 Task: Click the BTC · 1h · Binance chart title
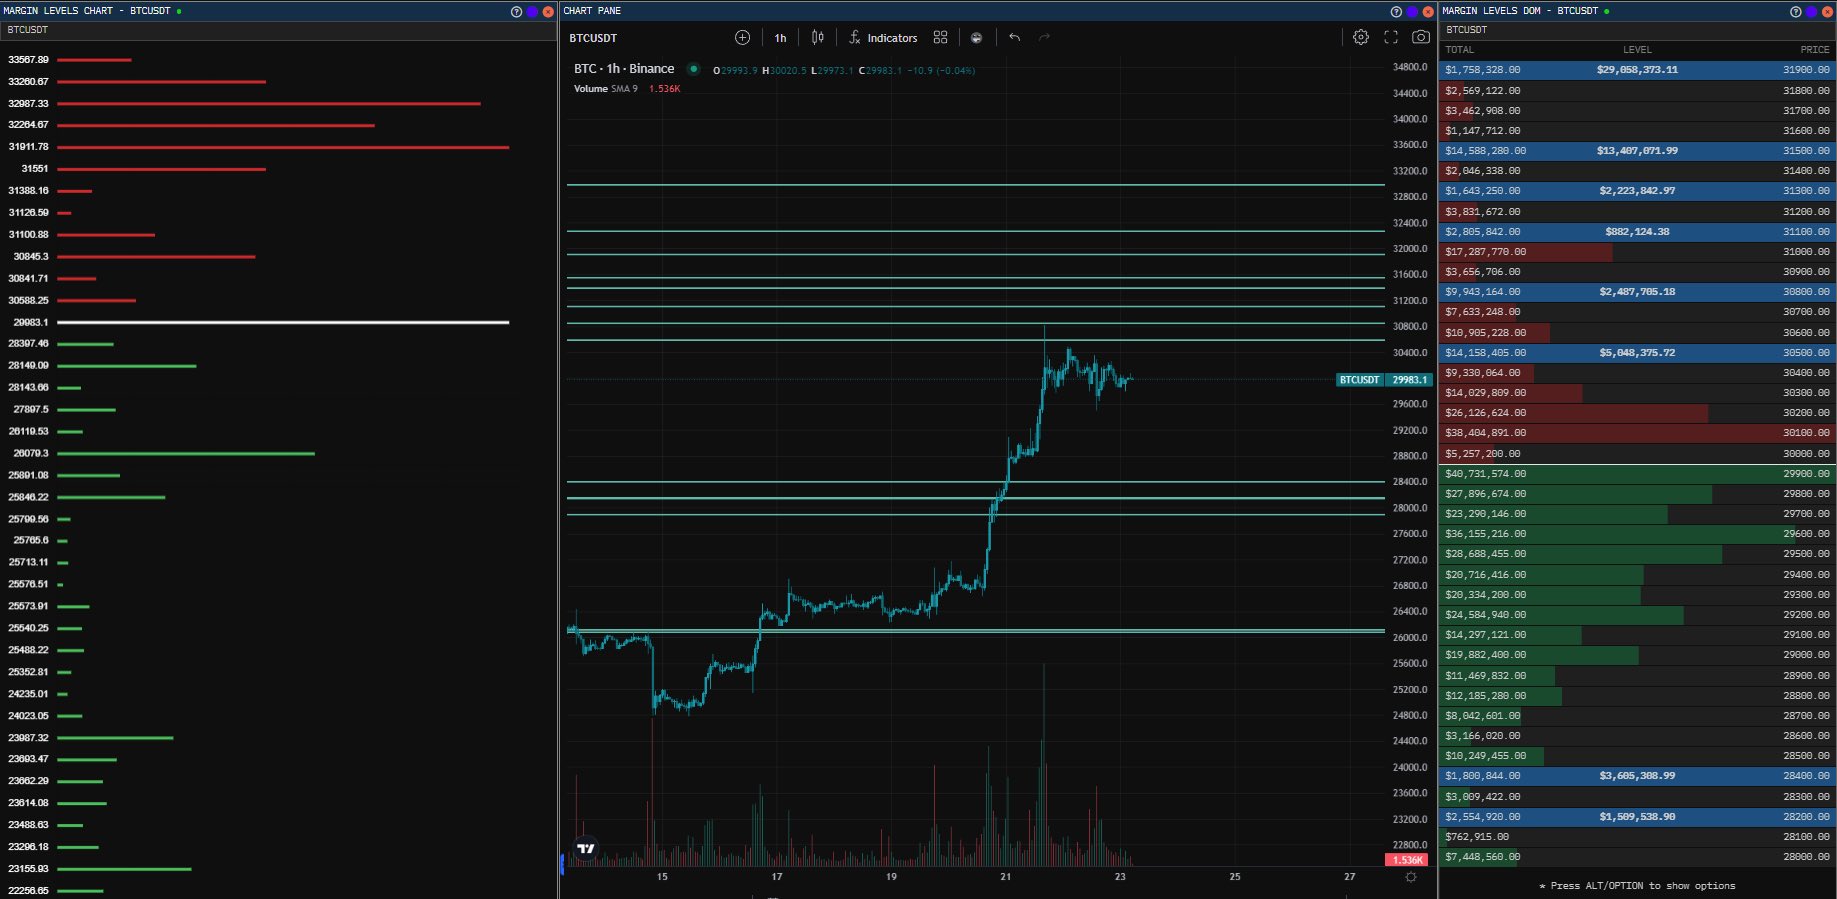tap(624, 69)
